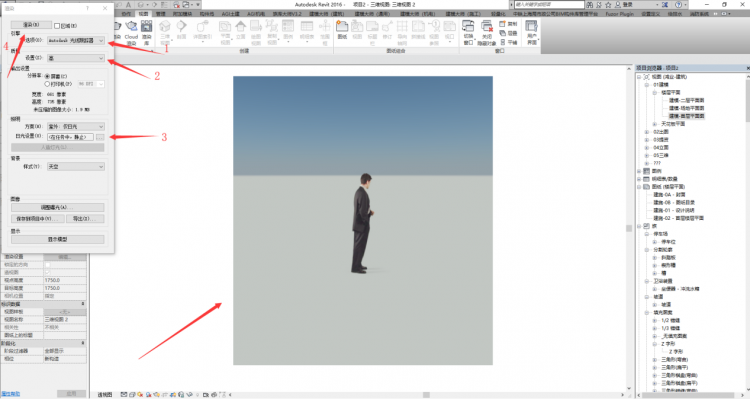Viewport: 750px width, 399px height.
Task: Click the binoculars search icon in title bar
Action: pyautogui.click(x=589, y=4)
